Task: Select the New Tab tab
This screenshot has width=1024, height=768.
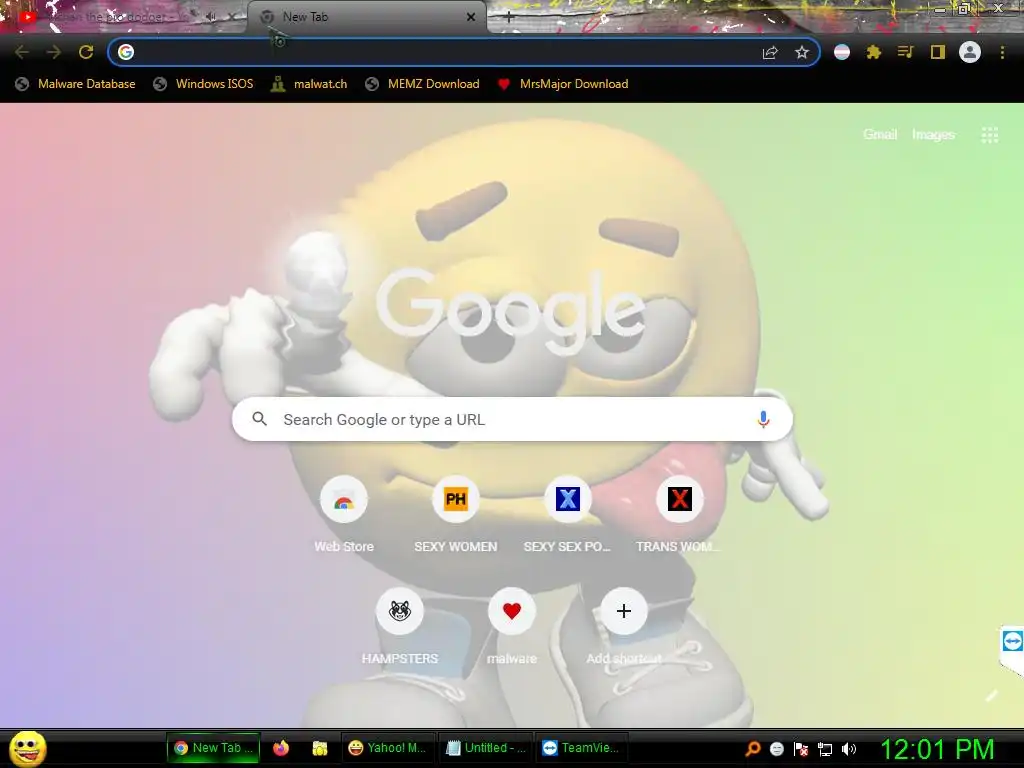Action: coord(366,17)
